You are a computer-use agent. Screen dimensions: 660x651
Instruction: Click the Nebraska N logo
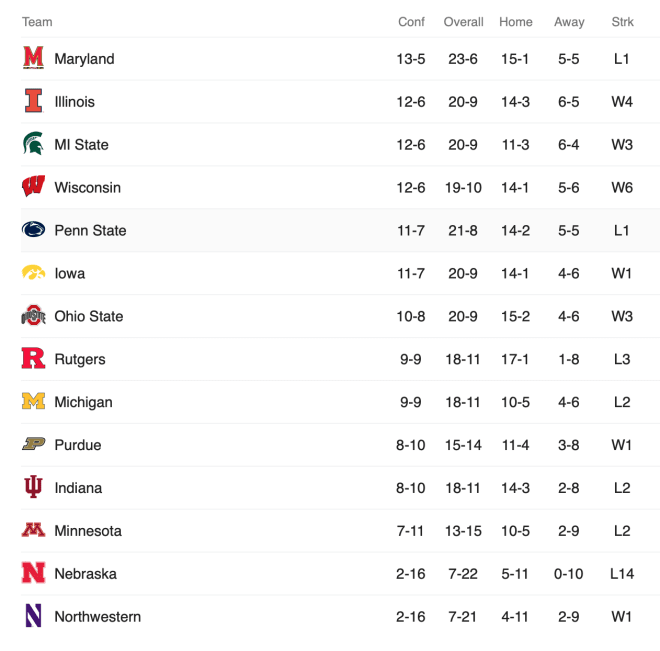coord(33,572)
